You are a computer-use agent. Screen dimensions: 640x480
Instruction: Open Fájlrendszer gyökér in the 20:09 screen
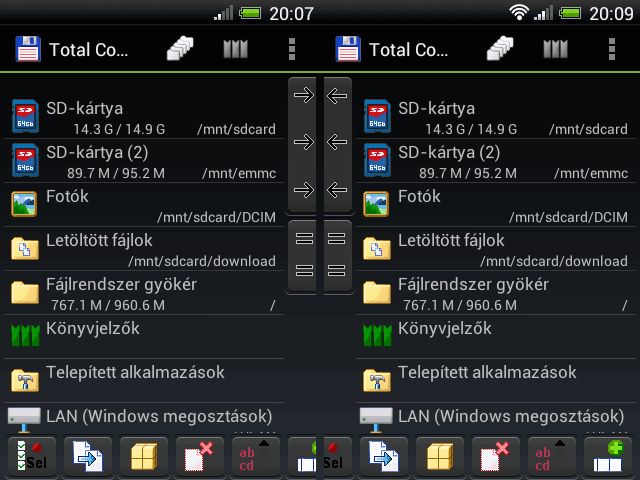pos(496,293)
